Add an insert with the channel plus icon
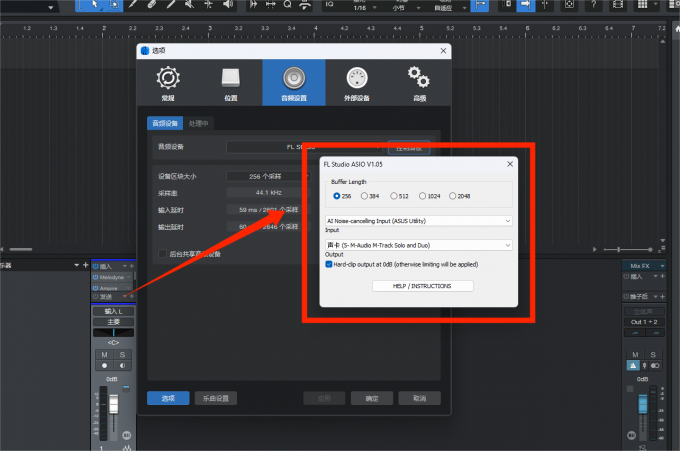This screenshot has height=451, width=680. pyautogui.click(x=132, y=266)
